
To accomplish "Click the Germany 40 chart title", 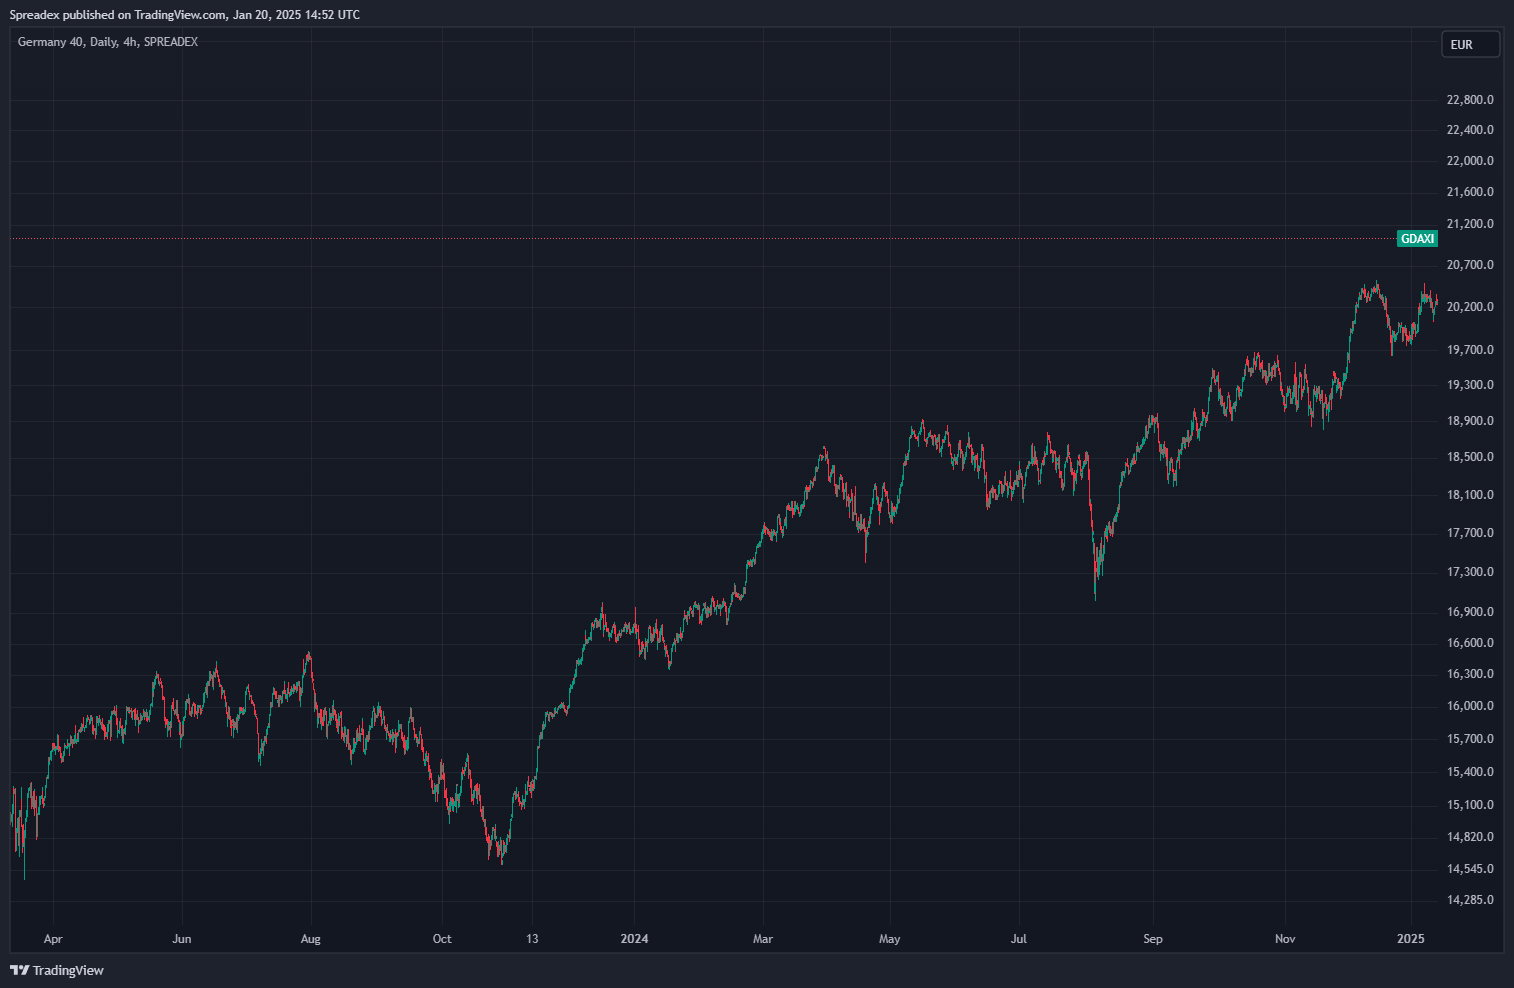I will 108,42.
